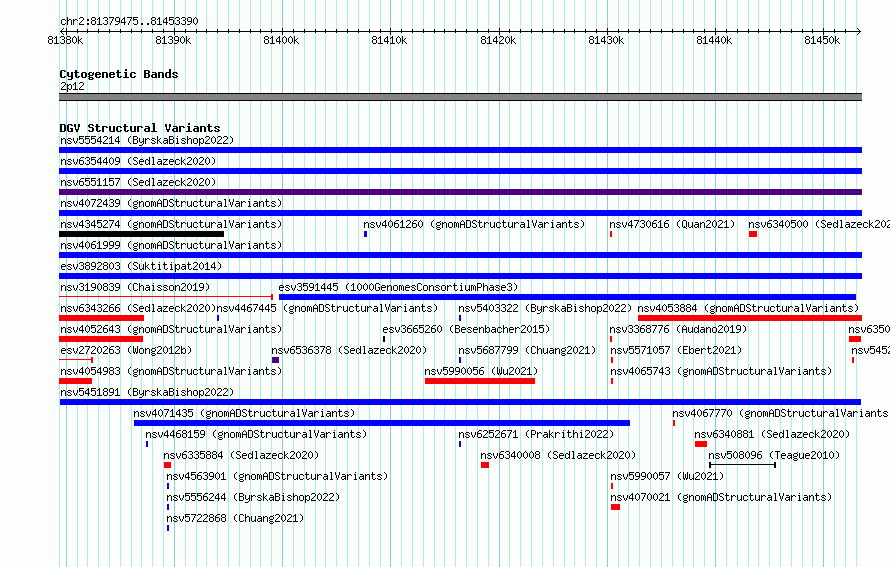Select the blue esv3591445 variant bar
The height and width of the screenshot is (567, 890).
[567, 297]
